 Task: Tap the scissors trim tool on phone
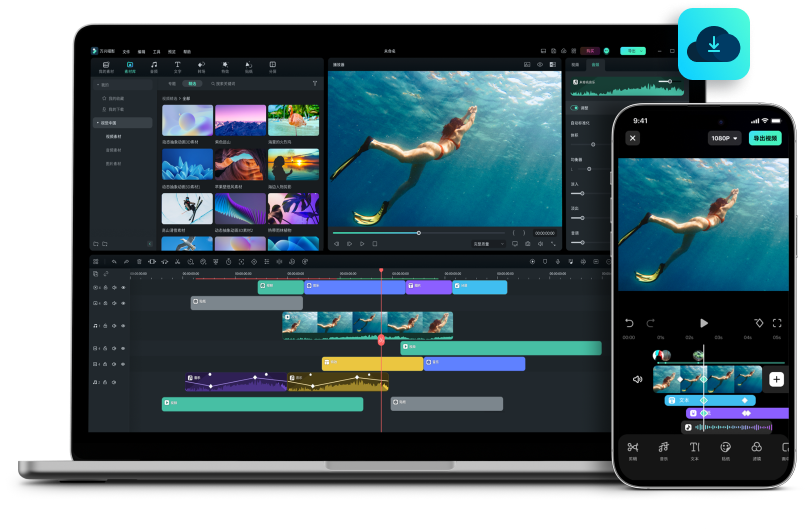632,448
